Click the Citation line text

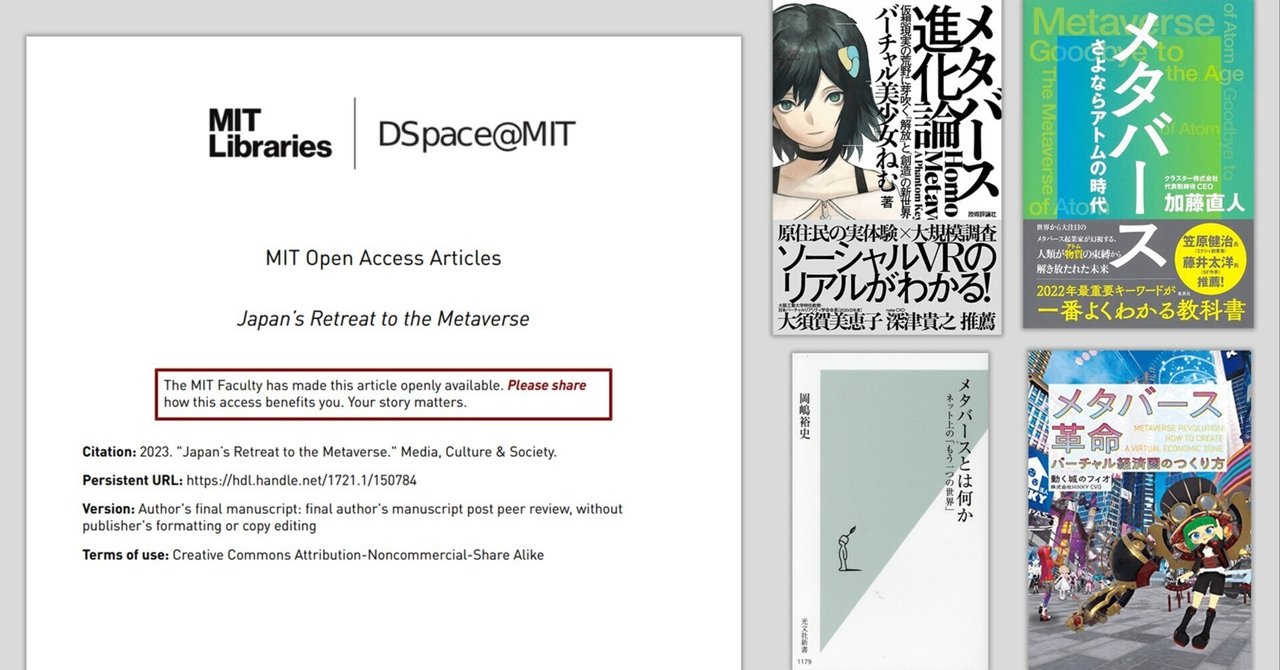(x=319, y=452)
